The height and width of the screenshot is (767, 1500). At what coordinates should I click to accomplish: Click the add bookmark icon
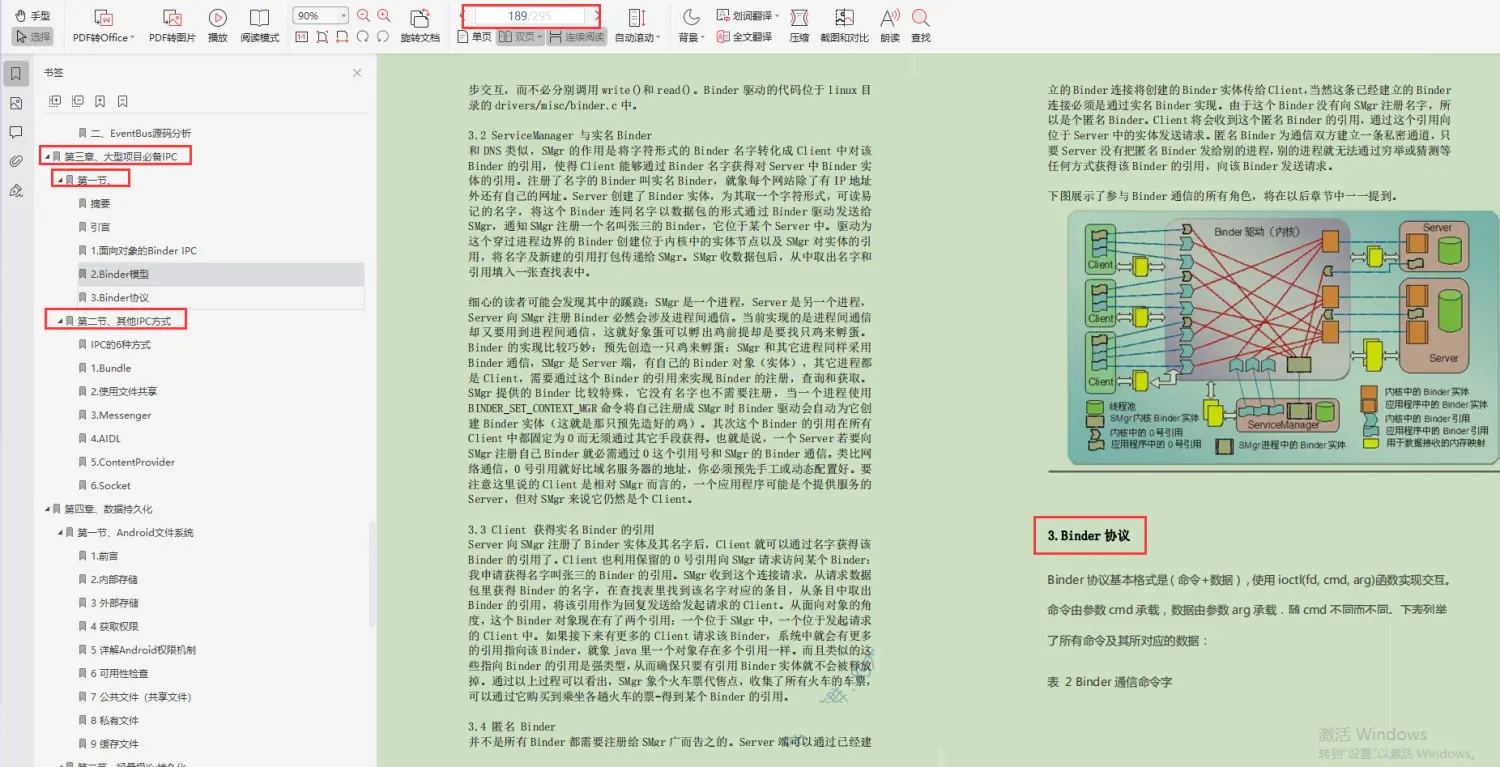tap(100, 101)
